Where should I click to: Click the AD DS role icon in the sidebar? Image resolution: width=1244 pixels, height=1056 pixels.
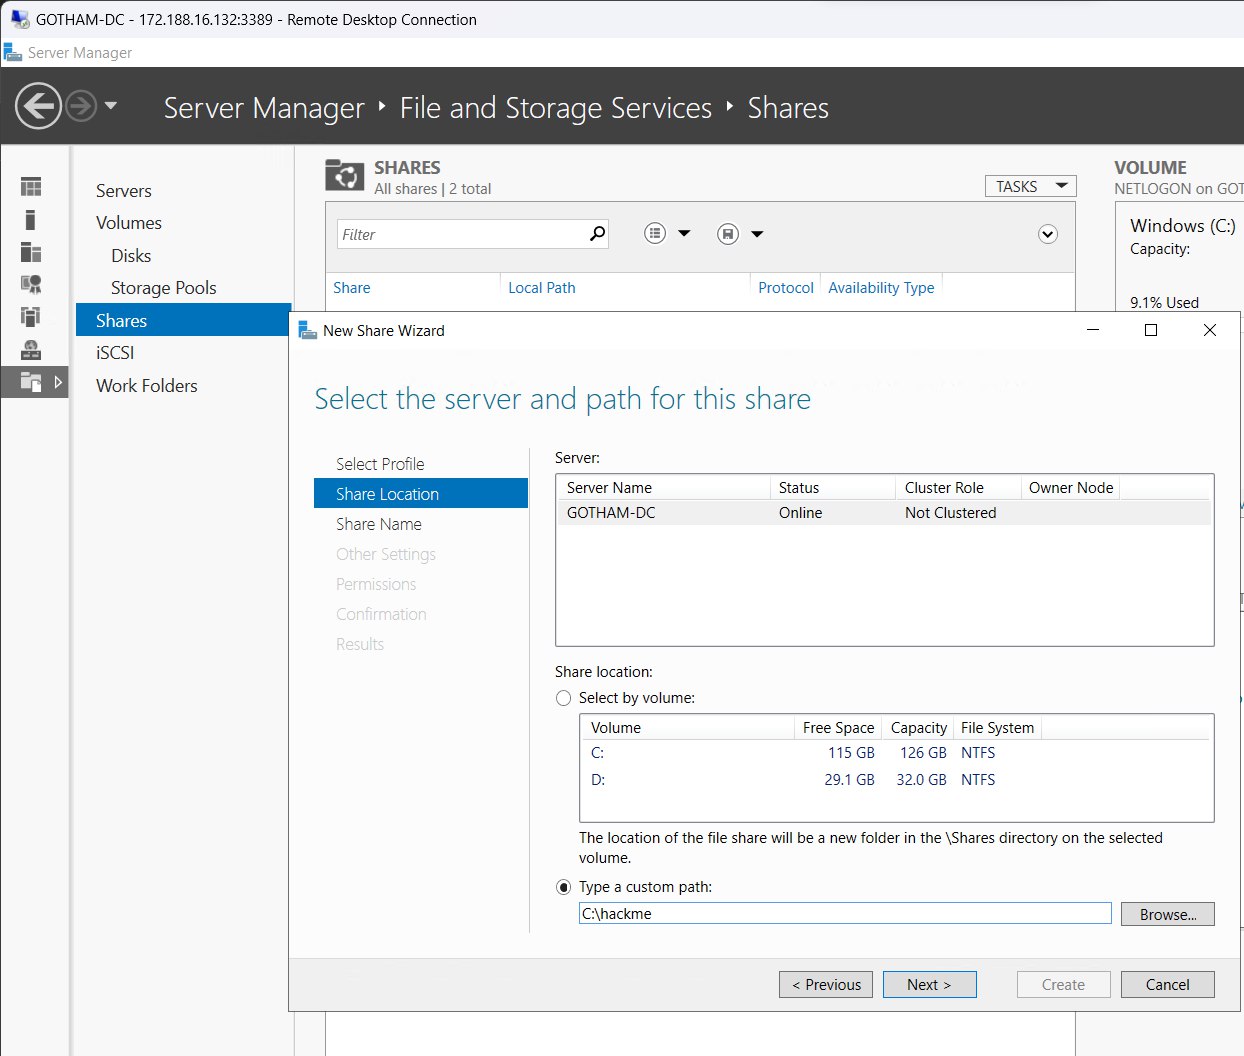(30, 285)
